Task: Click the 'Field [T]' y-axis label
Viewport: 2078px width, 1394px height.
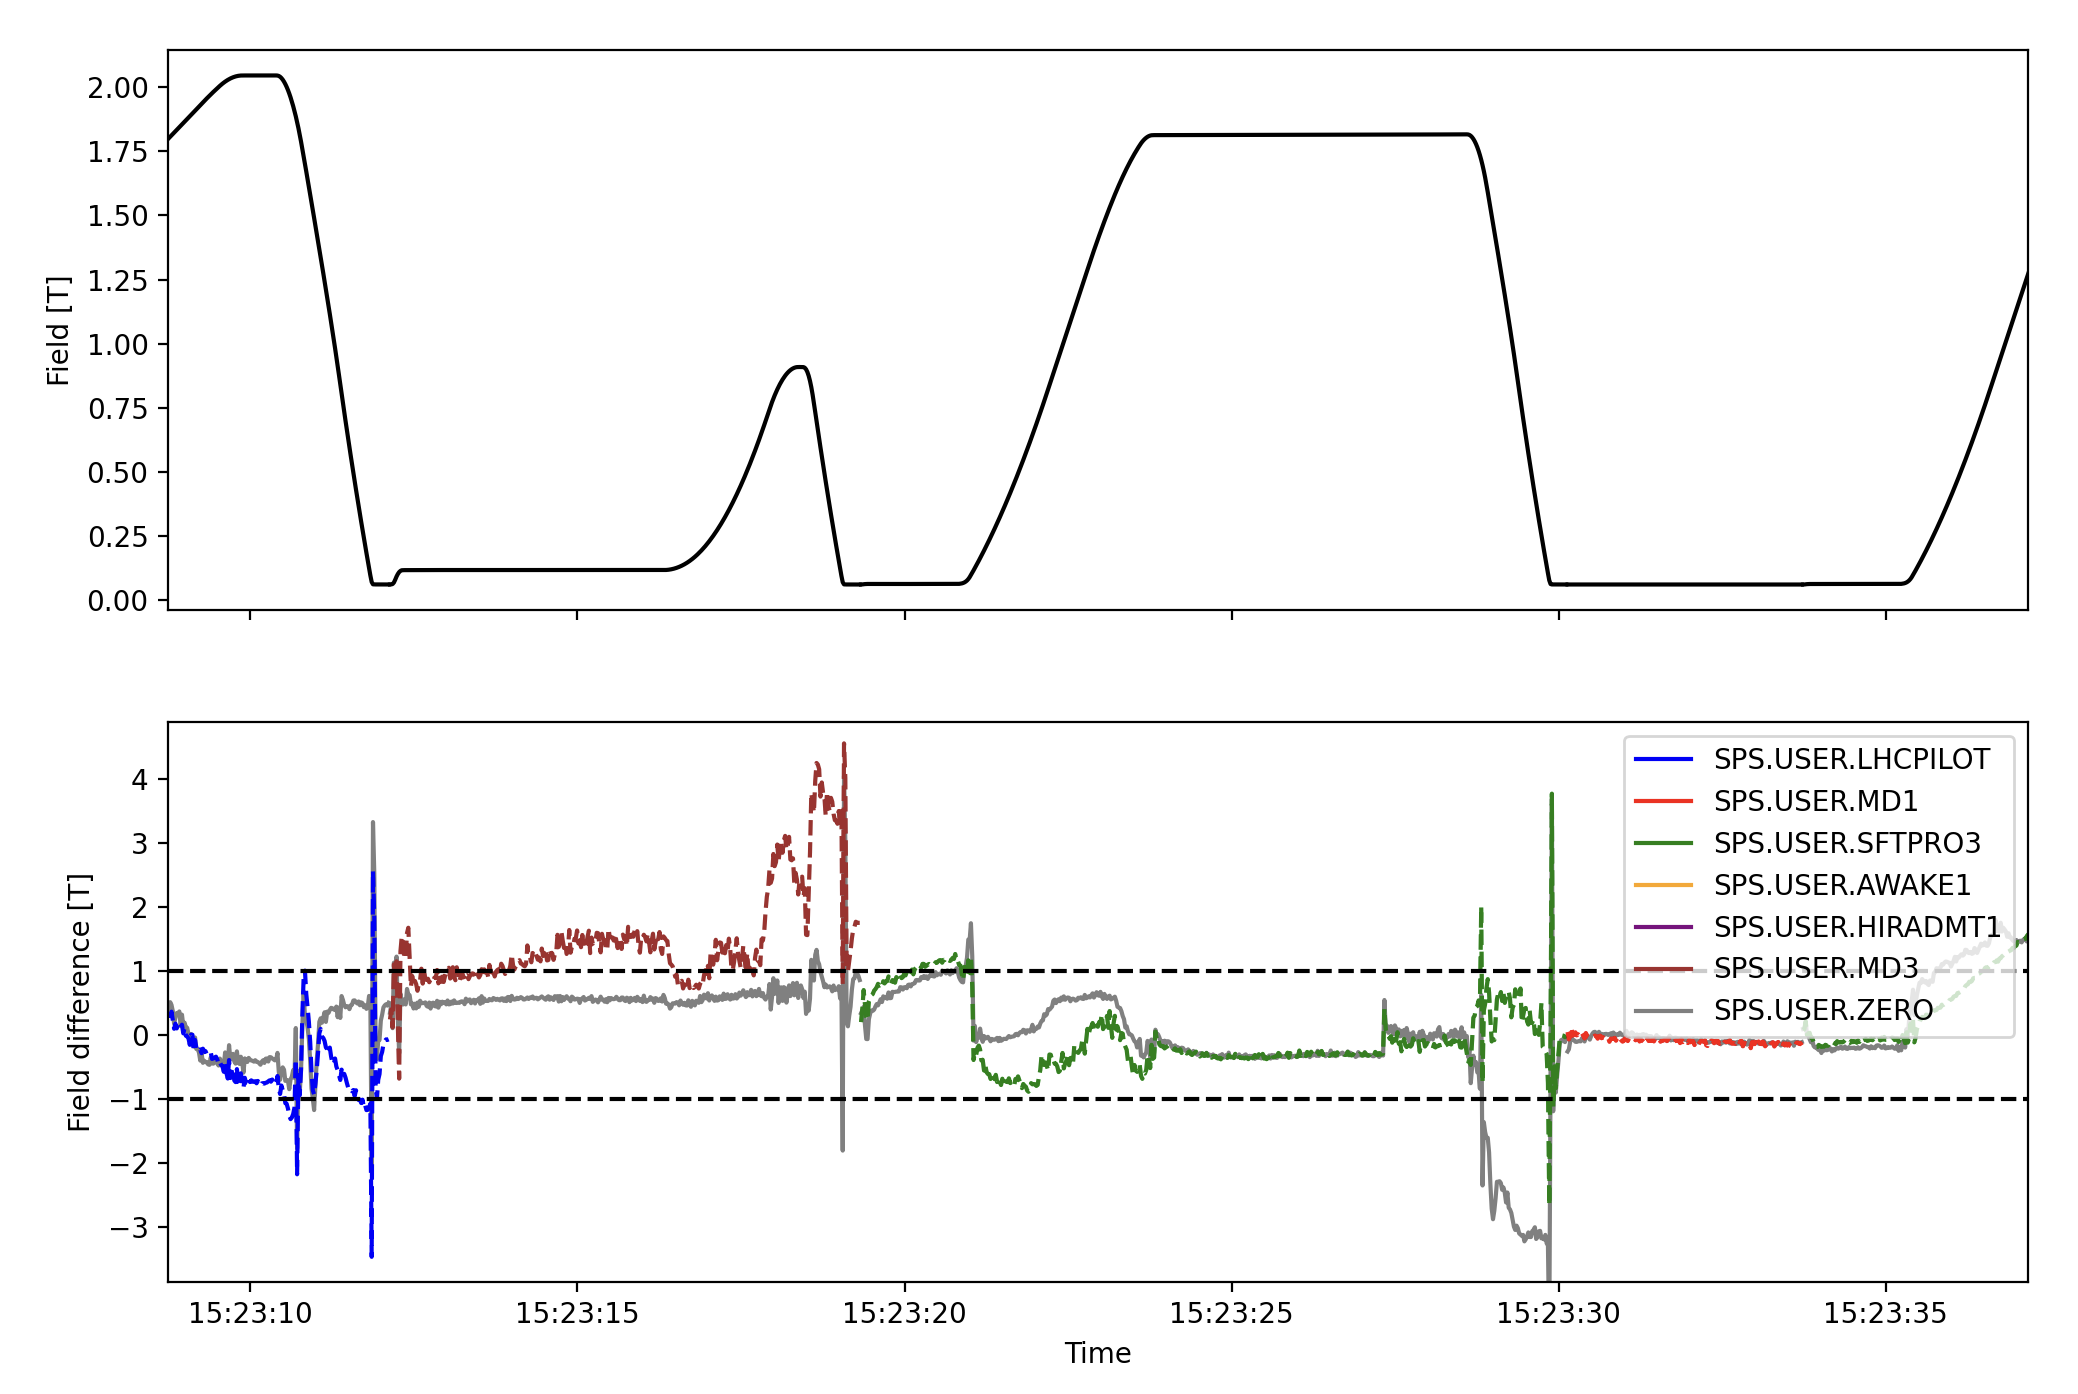Action: point(59,331)
